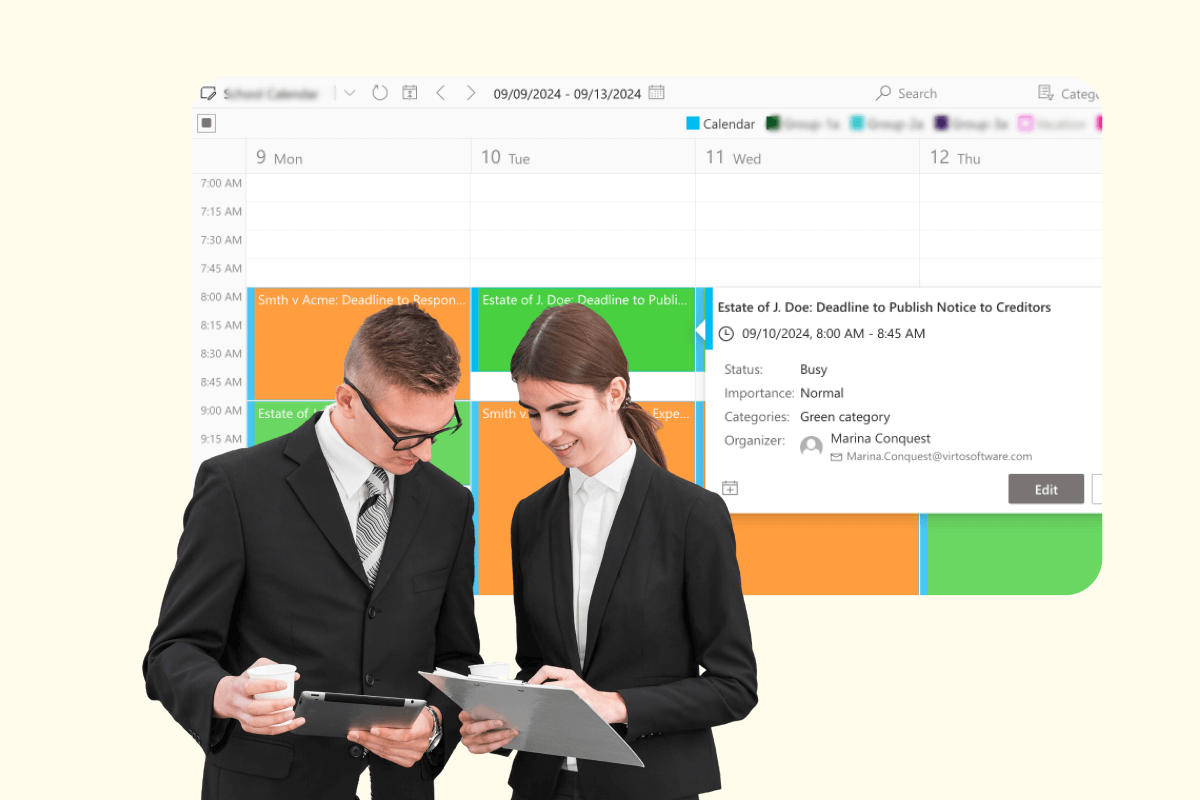The height and width of the screenshot is (800, 1200).
Task: Open the date range calendar picker icon
Action: pos(656,93)
